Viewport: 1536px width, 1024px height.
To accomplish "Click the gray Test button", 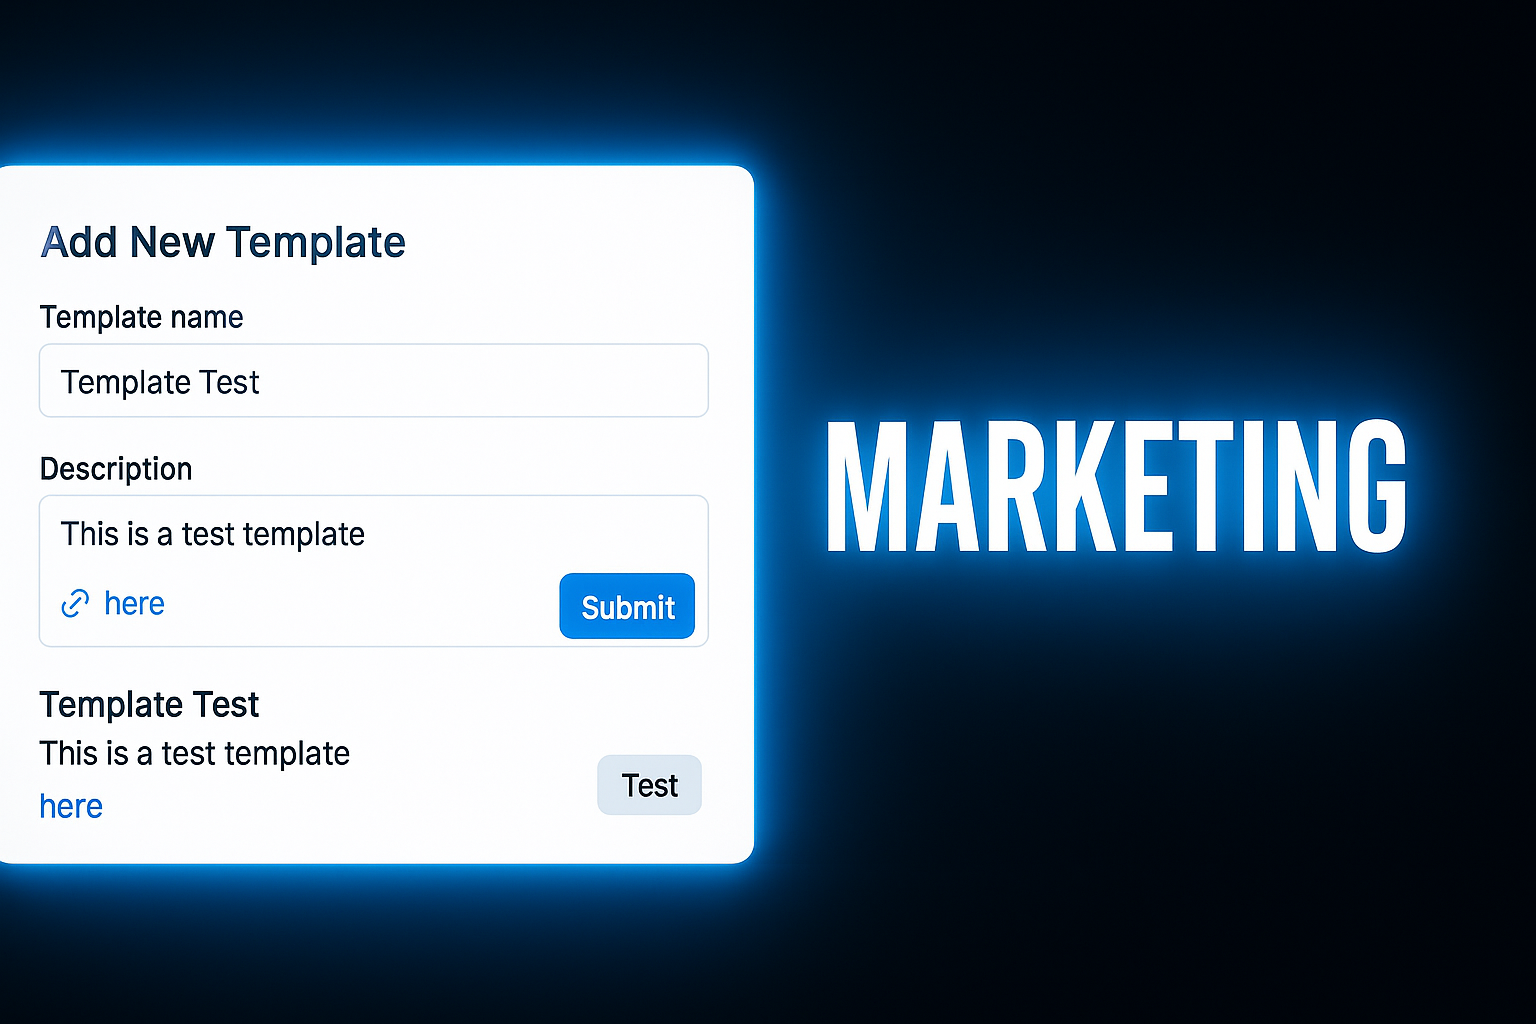I will pyautogui.click(x=649, y=785).
